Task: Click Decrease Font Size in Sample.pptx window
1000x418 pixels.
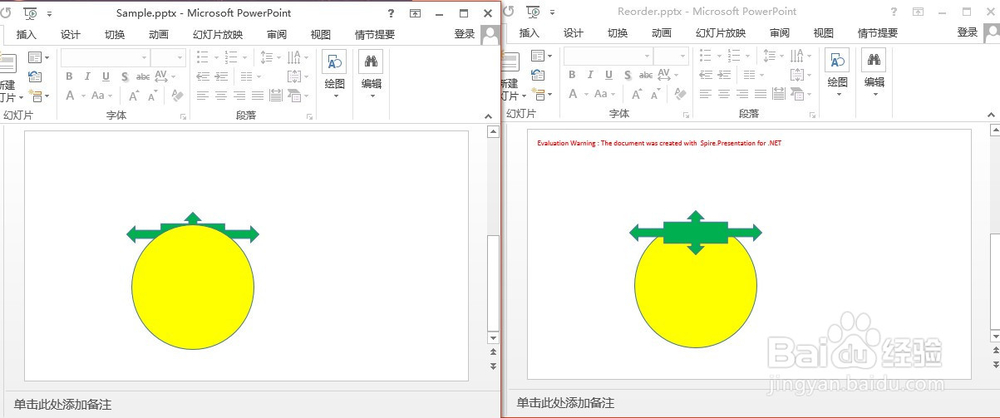Action: tap(152, 96)
